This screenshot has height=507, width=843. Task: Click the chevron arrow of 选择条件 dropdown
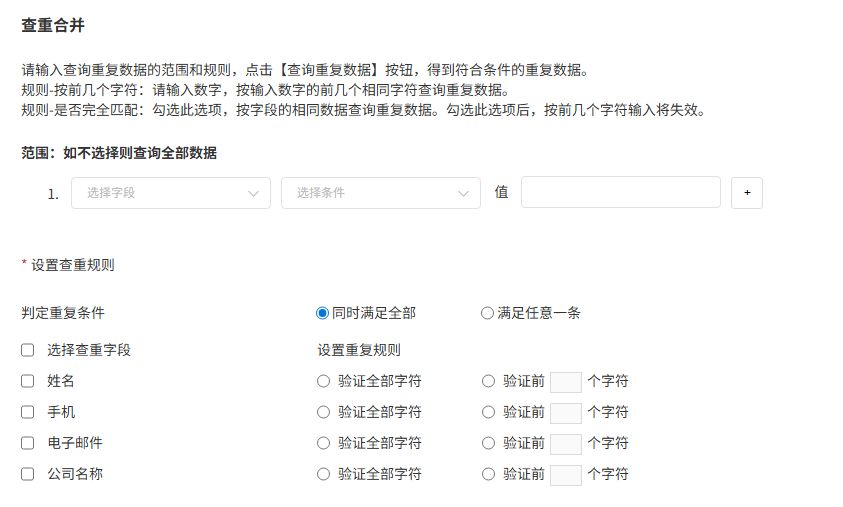coord(463,194)
